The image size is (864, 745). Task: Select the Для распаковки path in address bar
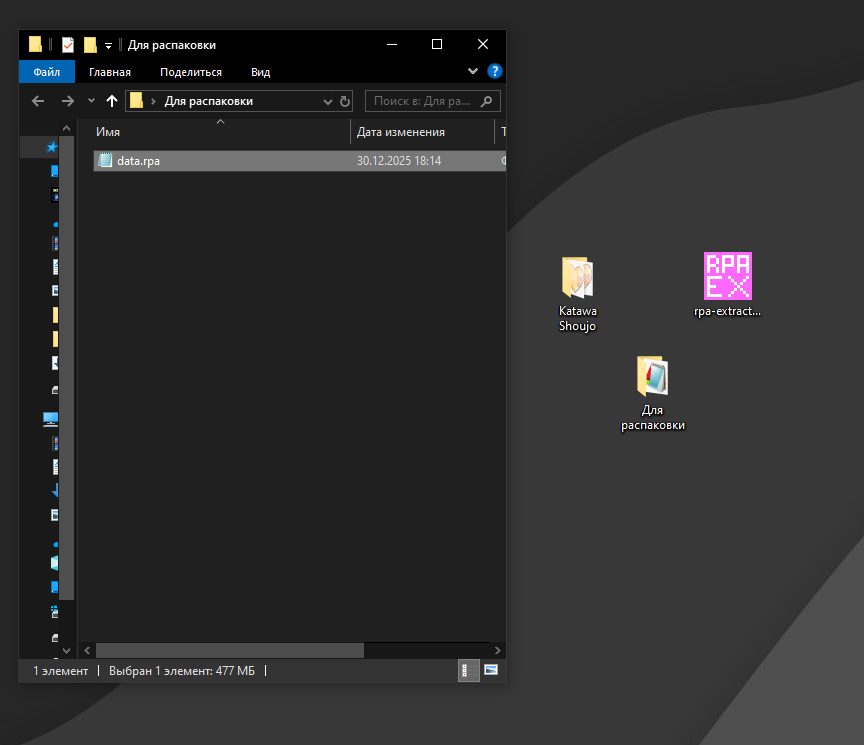click(x=209, y=101)
